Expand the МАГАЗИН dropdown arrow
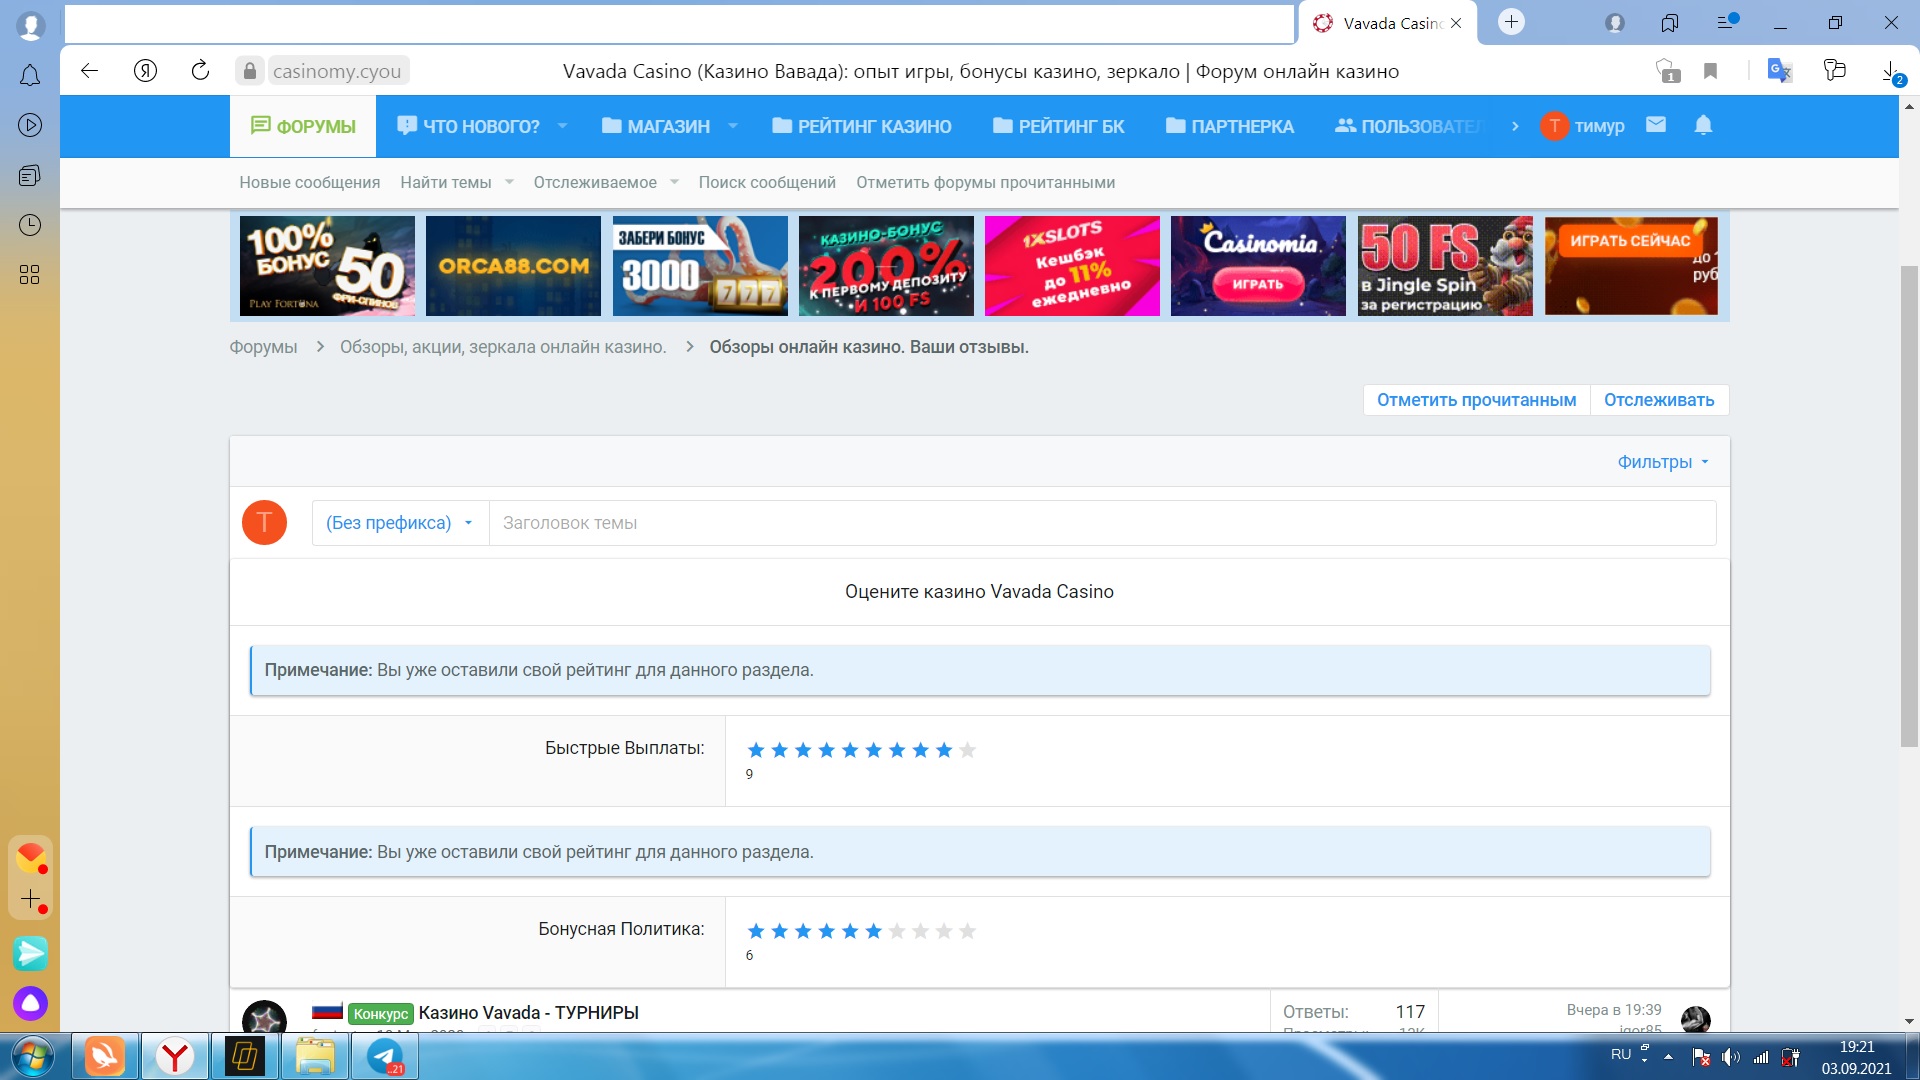Screen dimensions: 1920x1080 coord(733,126)
